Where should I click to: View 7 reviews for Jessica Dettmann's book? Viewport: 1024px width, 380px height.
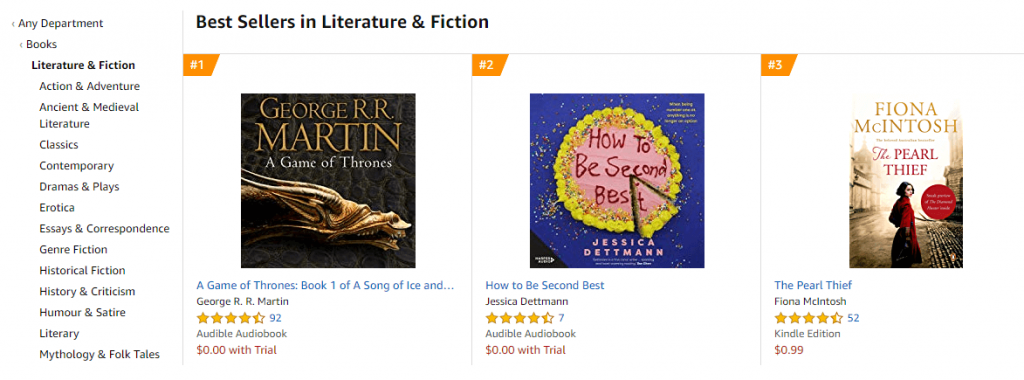[562, 319]
